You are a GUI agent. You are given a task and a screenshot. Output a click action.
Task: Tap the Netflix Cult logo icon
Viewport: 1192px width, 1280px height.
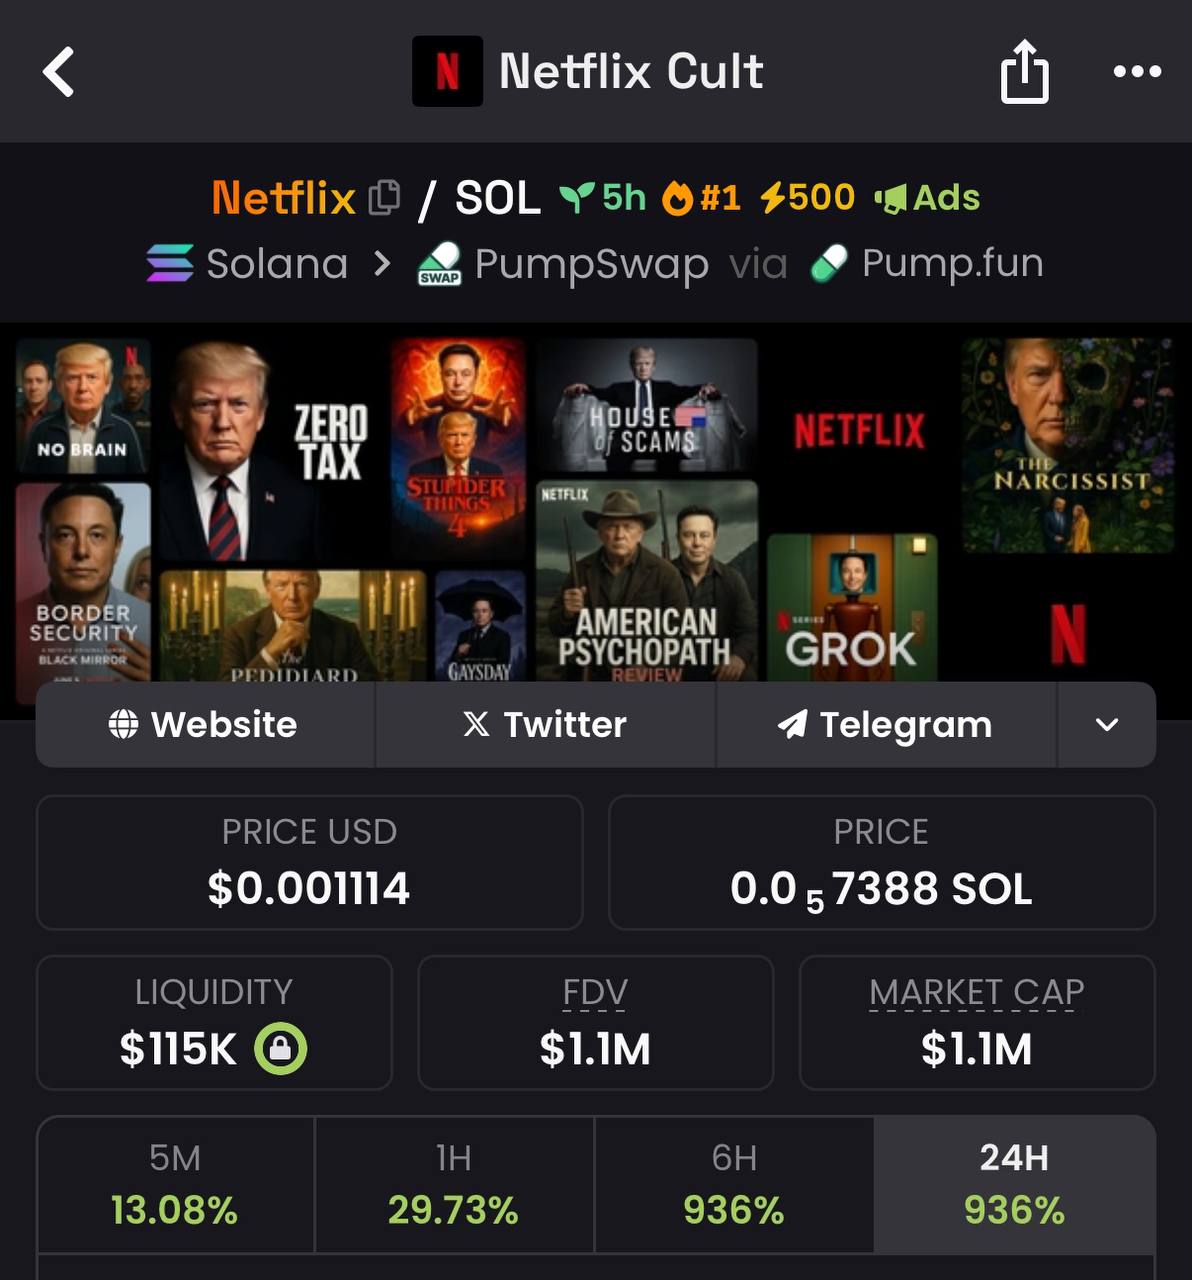447,71
